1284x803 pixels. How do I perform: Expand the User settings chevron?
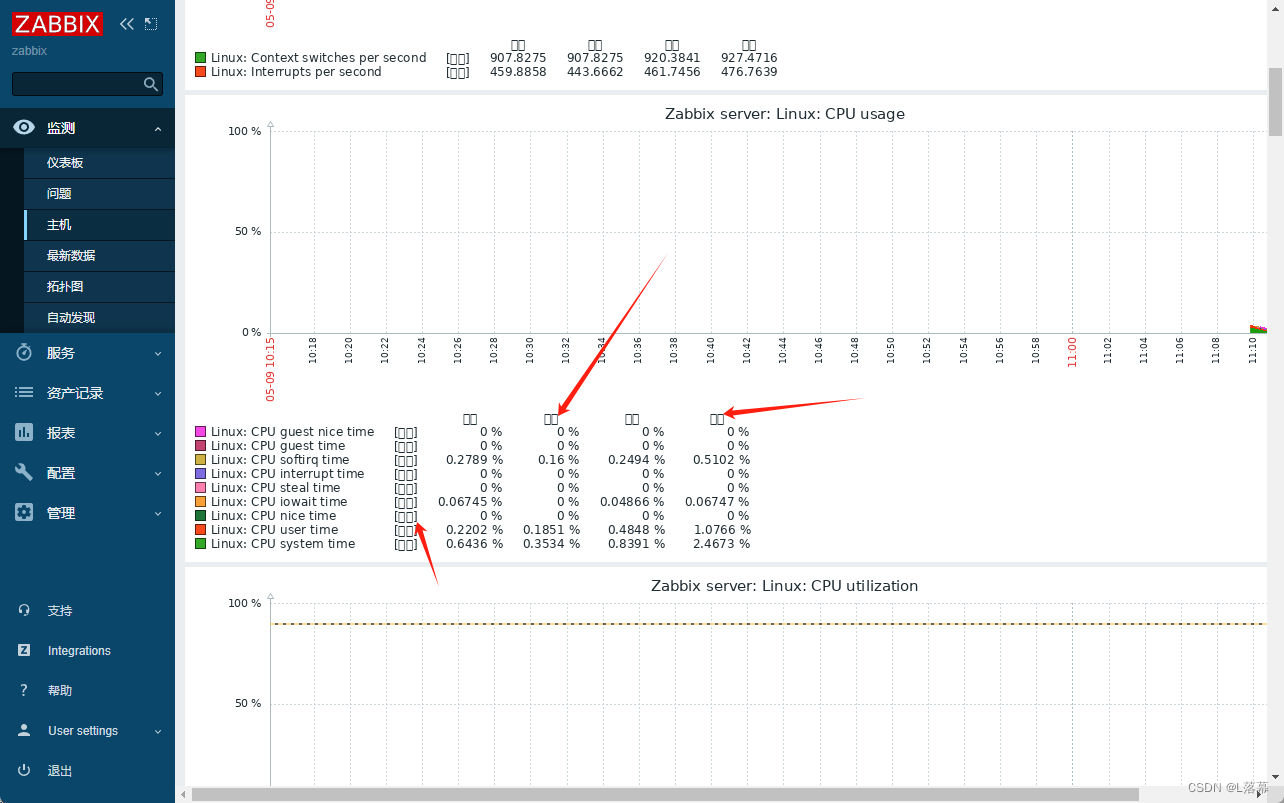pos(158,732)
